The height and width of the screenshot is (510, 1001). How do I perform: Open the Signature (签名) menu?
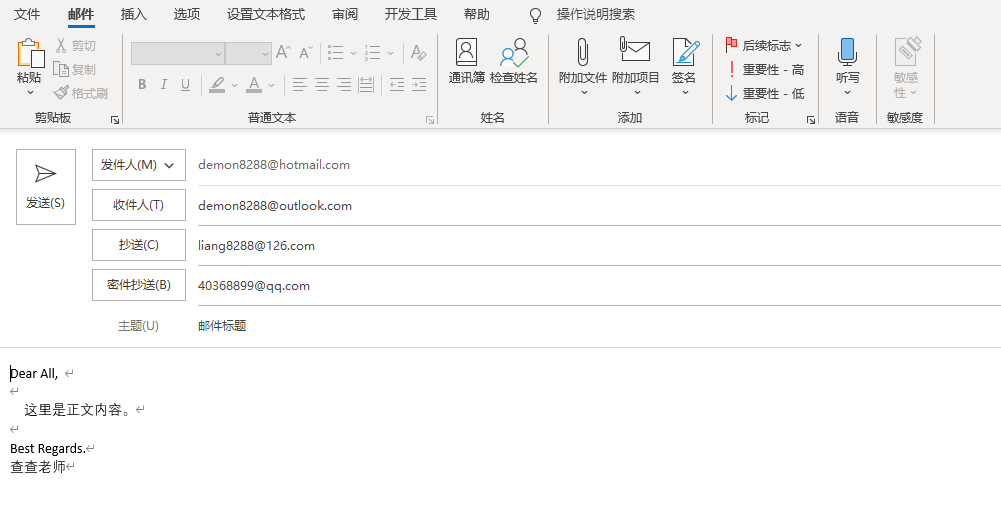click(x=684, y=66)
